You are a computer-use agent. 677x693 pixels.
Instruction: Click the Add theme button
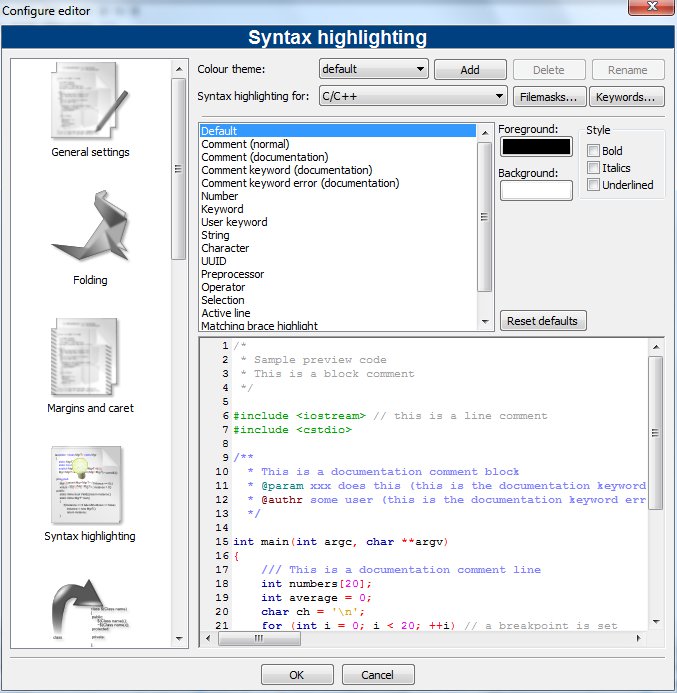click(470, 70)
